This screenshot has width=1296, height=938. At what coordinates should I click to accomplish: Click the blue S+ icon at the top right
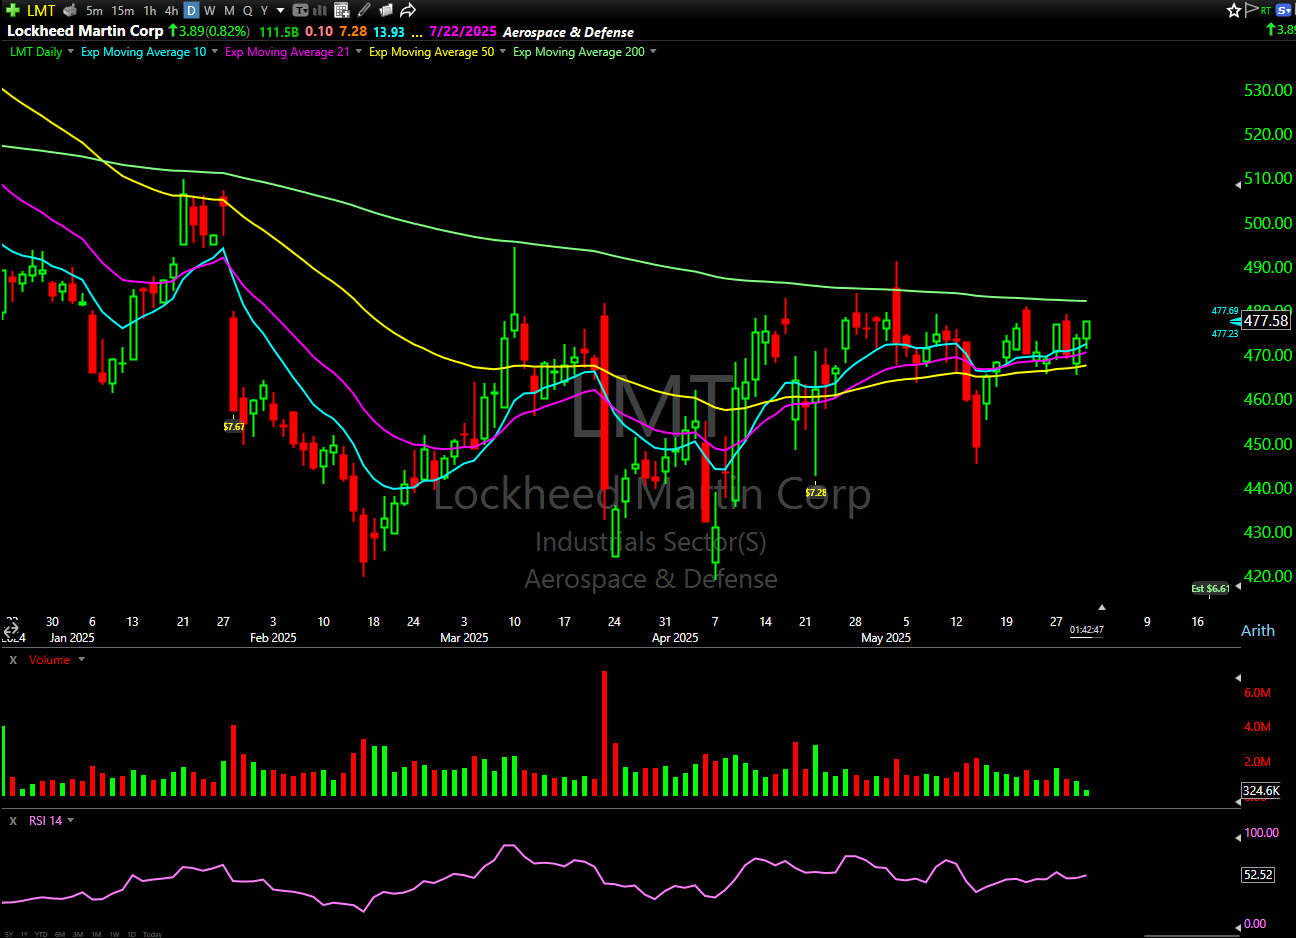pos(1285,10)
